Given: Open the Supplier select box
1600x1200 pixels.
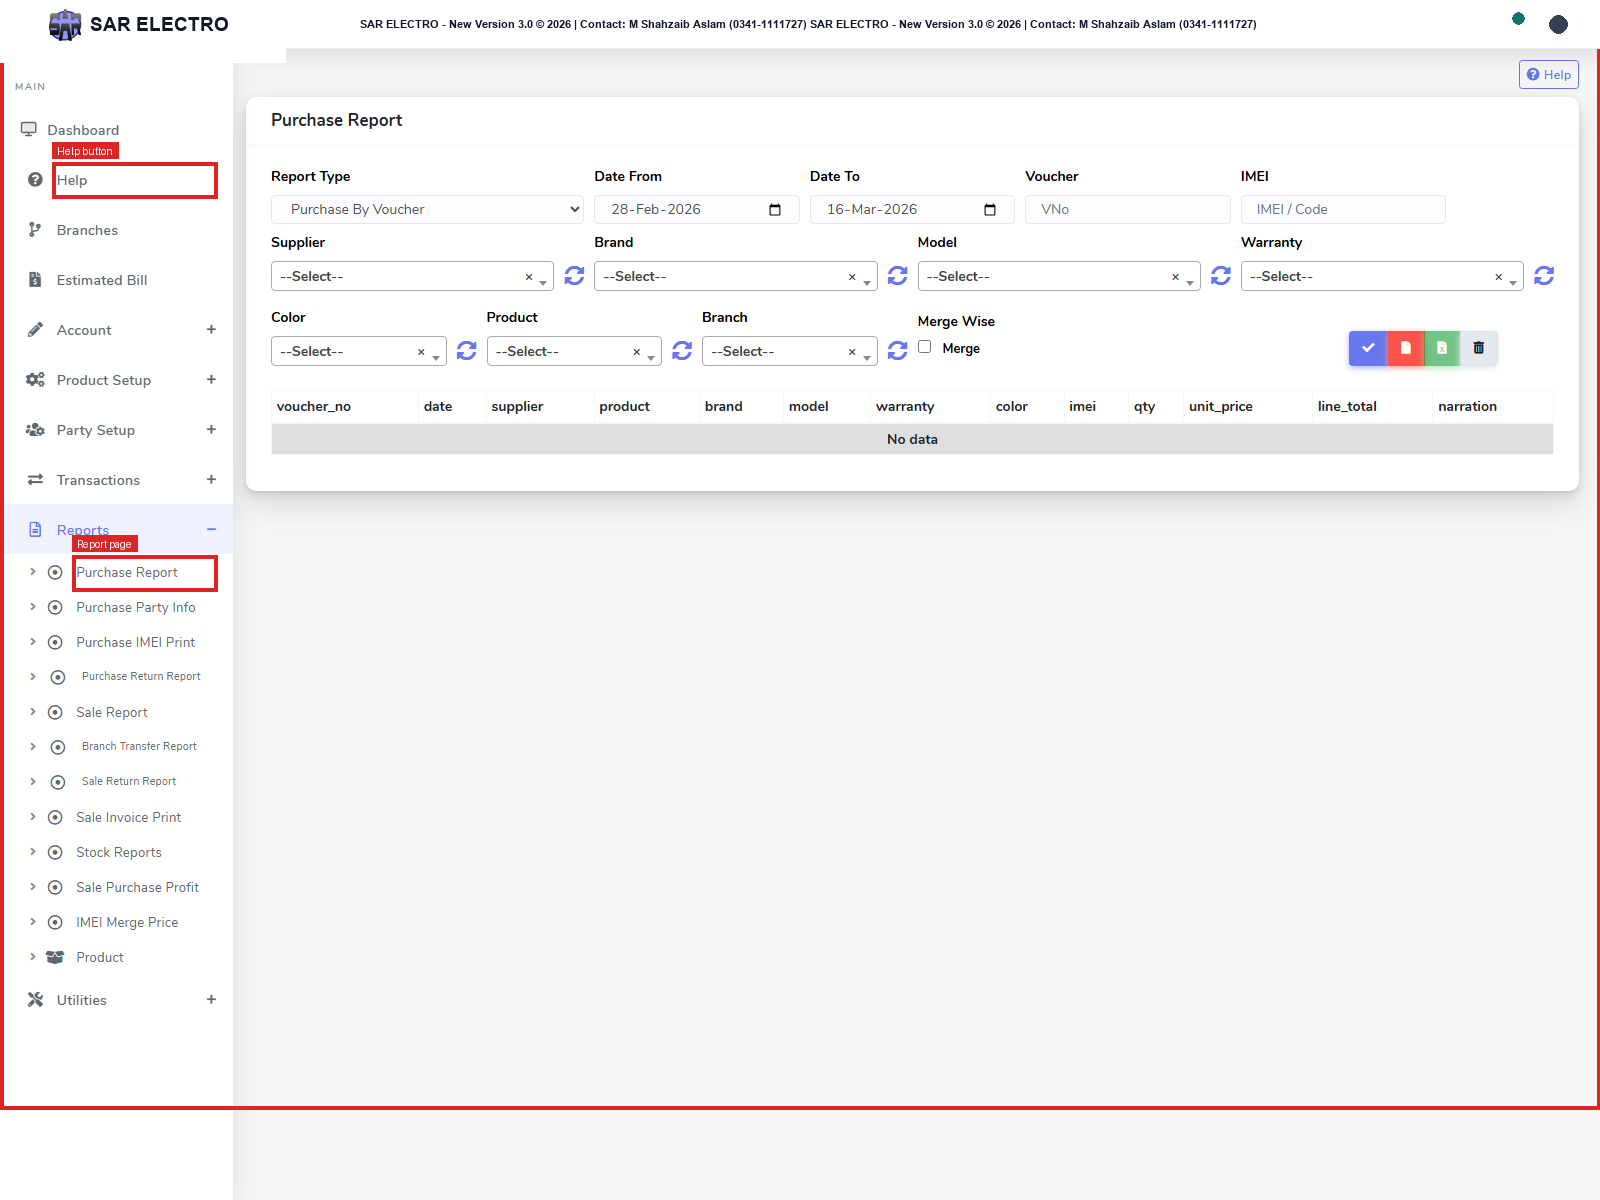Looking at the screenshot, I should tap(412, 276).
